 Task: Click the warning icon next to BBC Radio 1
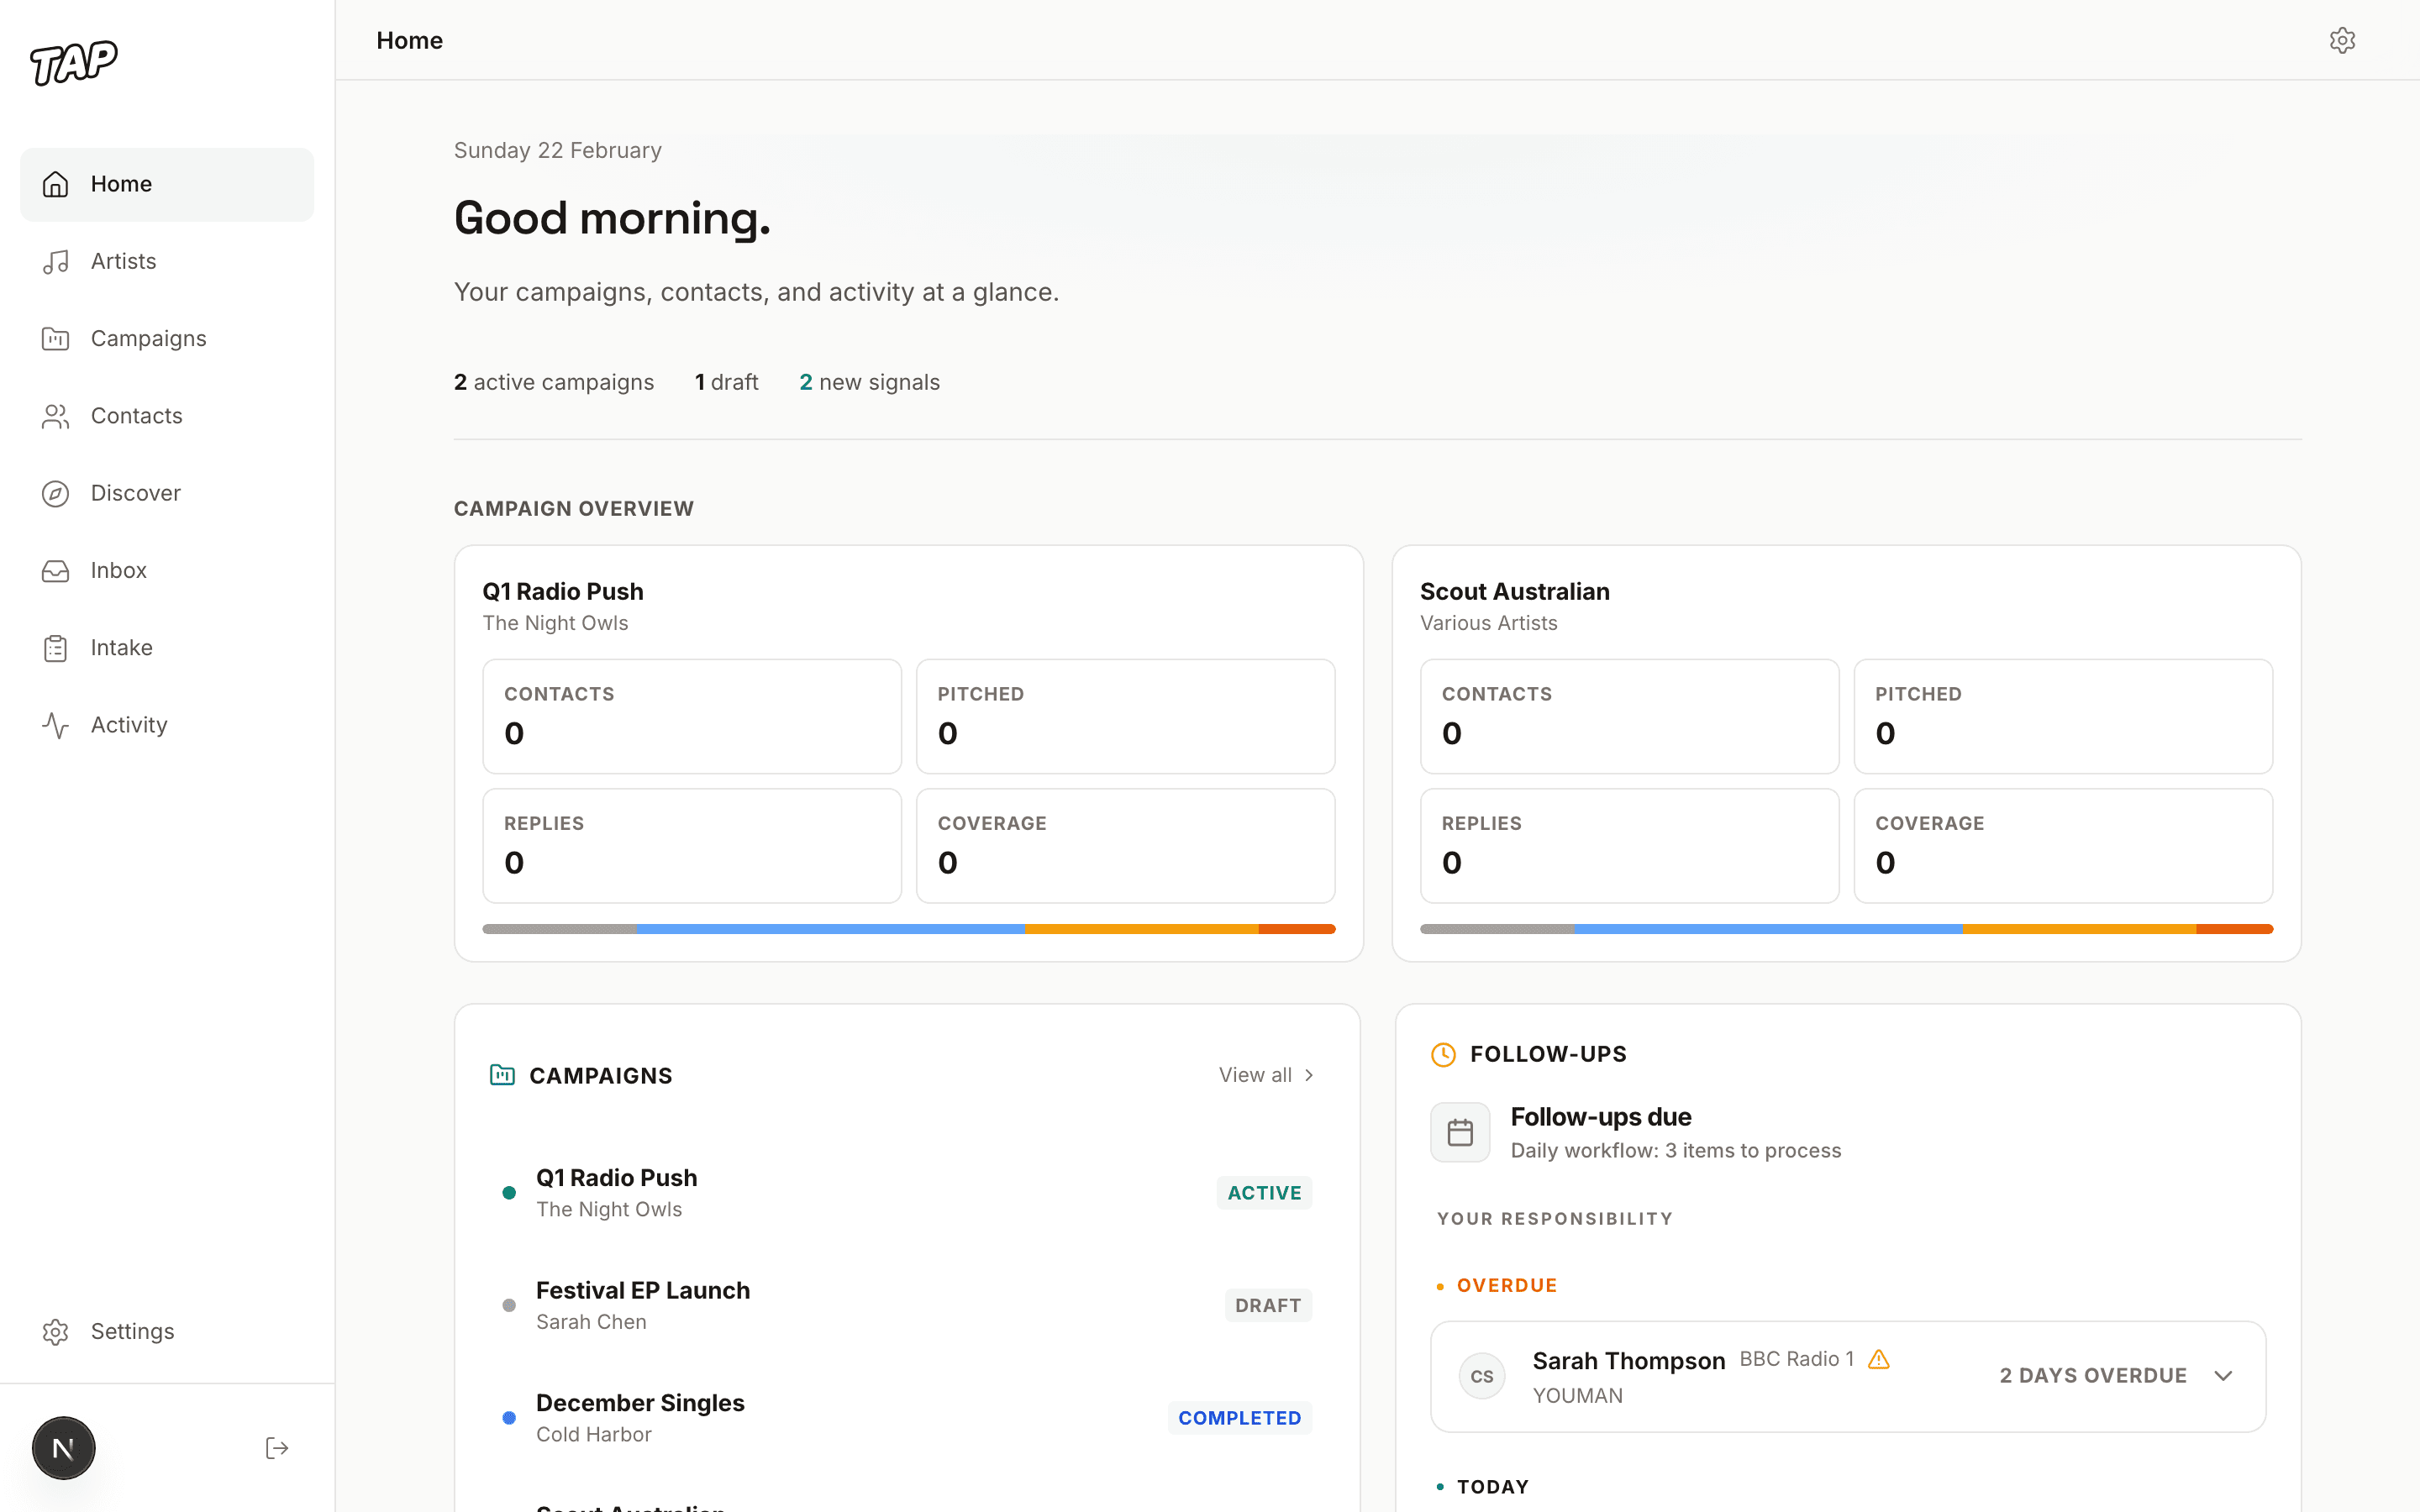[1880, 1359]
